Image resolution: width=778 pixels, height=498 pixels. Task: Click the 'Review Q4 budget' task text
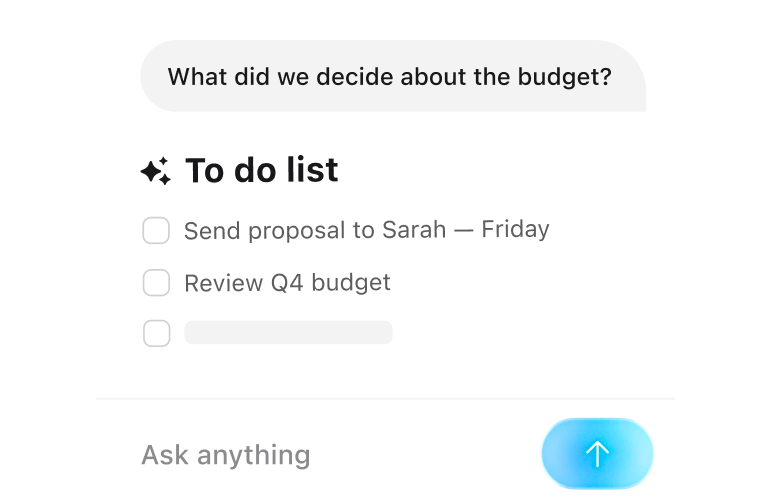(x=287, y=283)
